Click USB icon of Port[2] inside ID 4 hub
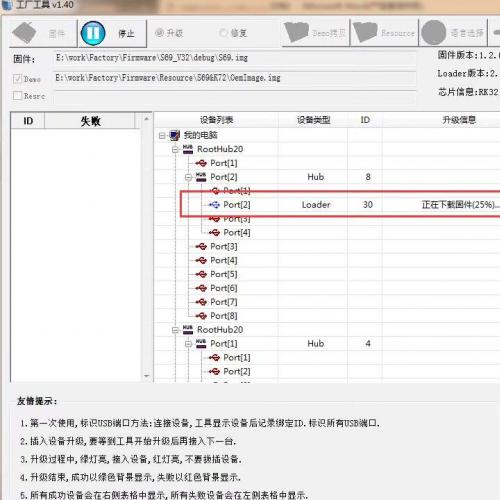Screen dimensions: 500x500 [214, 372]
